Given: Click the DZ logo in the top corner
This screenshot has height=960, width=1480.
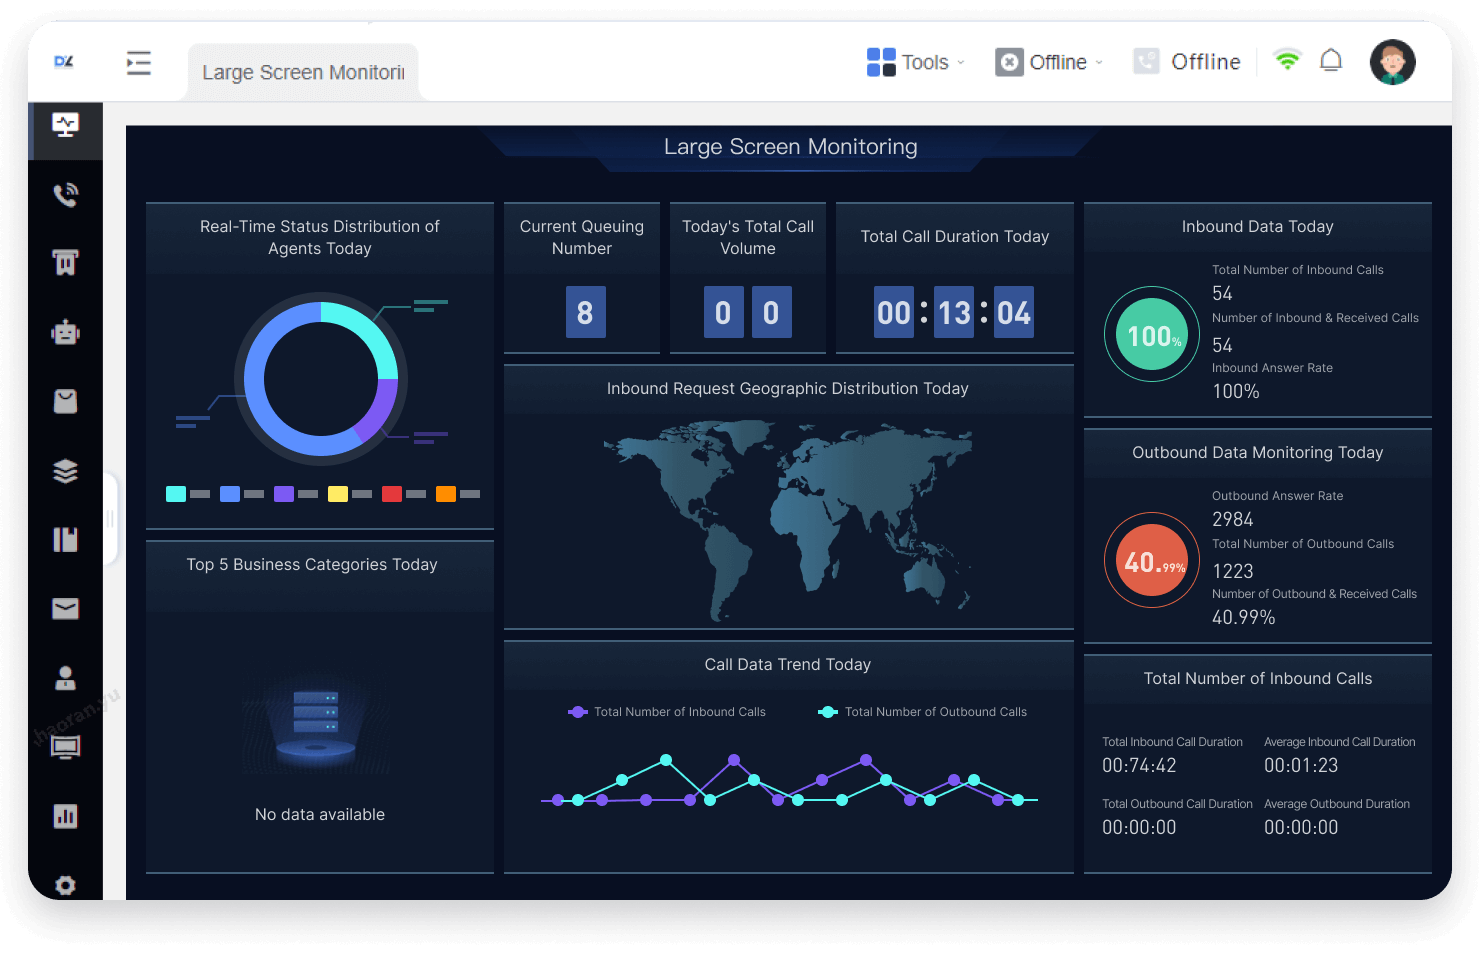Looking at the screenshot, I should coord(64,60).
